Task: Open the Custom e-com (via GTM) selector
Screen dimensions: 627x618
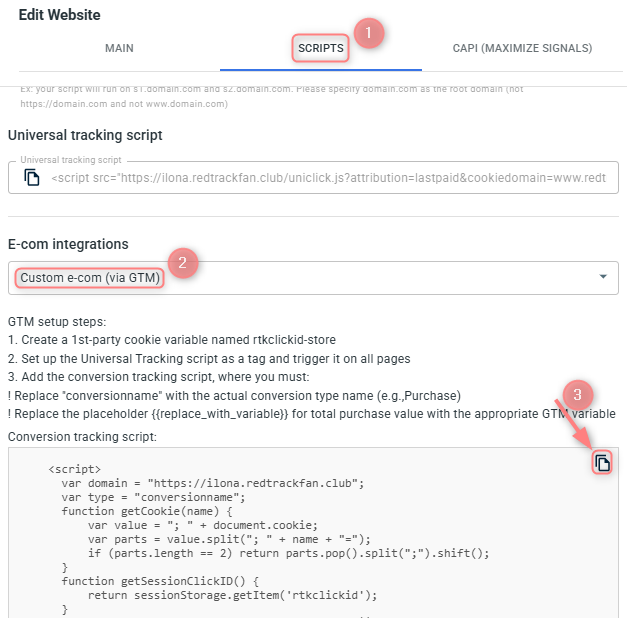Action: [x=313, y=278]
